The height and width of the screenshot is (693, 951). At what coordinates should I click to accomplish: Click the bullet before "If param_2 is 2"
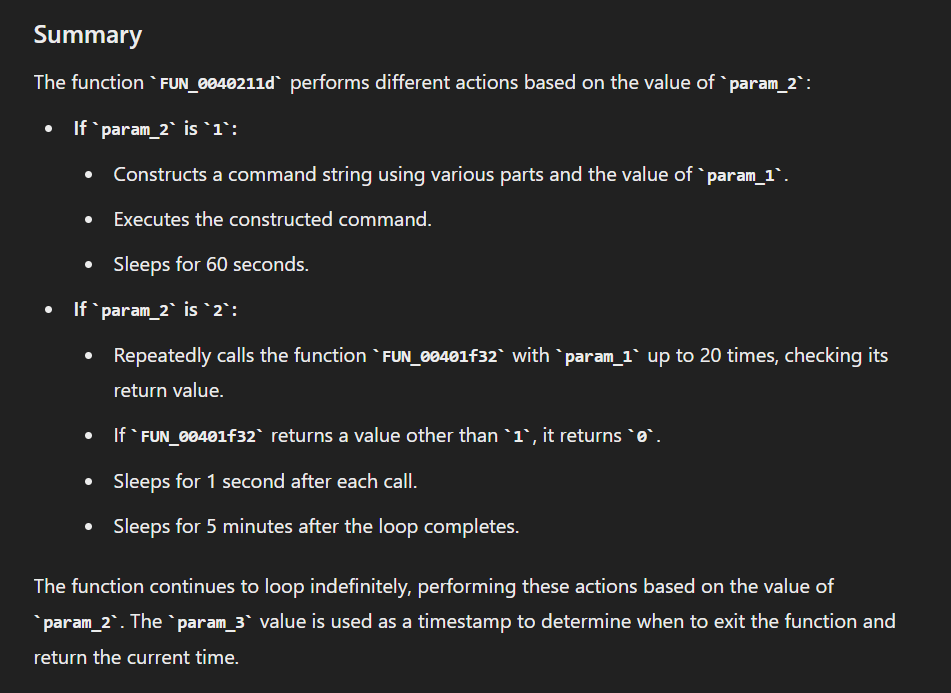tap(49, 310)
